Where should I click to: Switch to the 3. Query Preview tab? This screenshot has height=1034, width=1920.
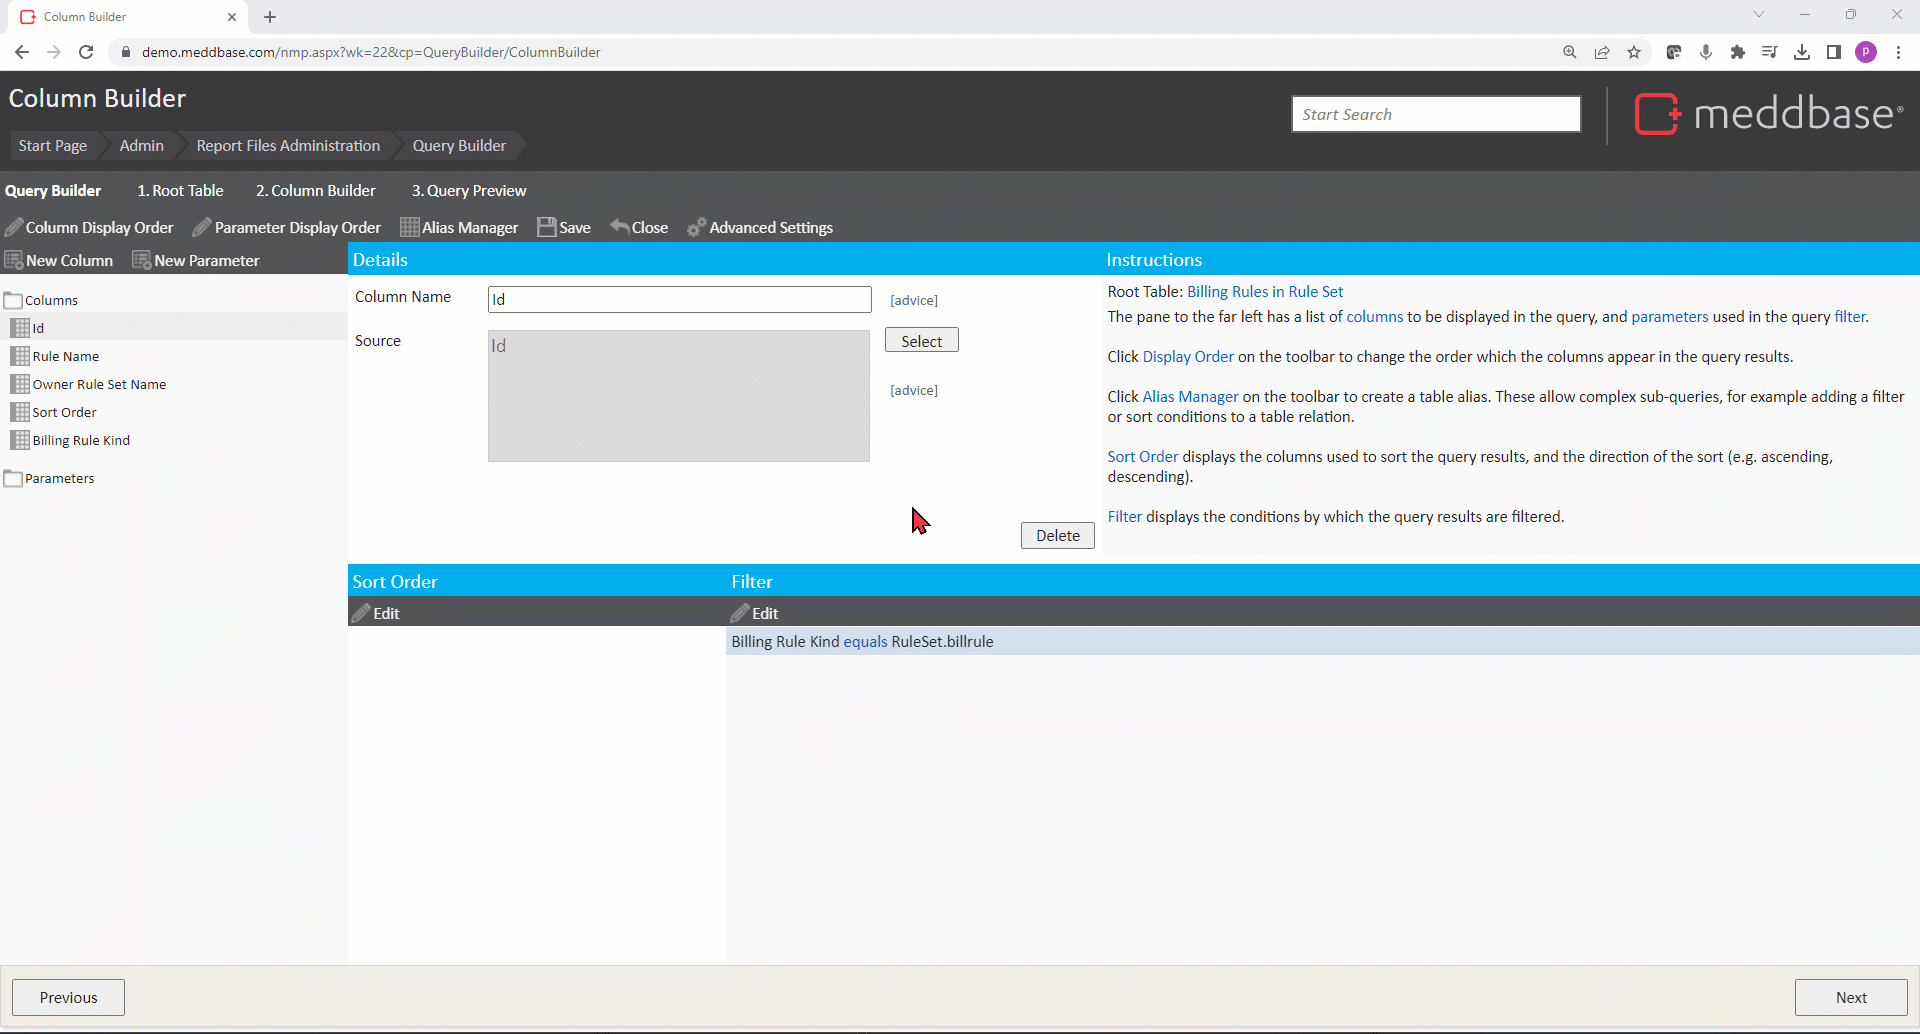(x=468, y=190)
